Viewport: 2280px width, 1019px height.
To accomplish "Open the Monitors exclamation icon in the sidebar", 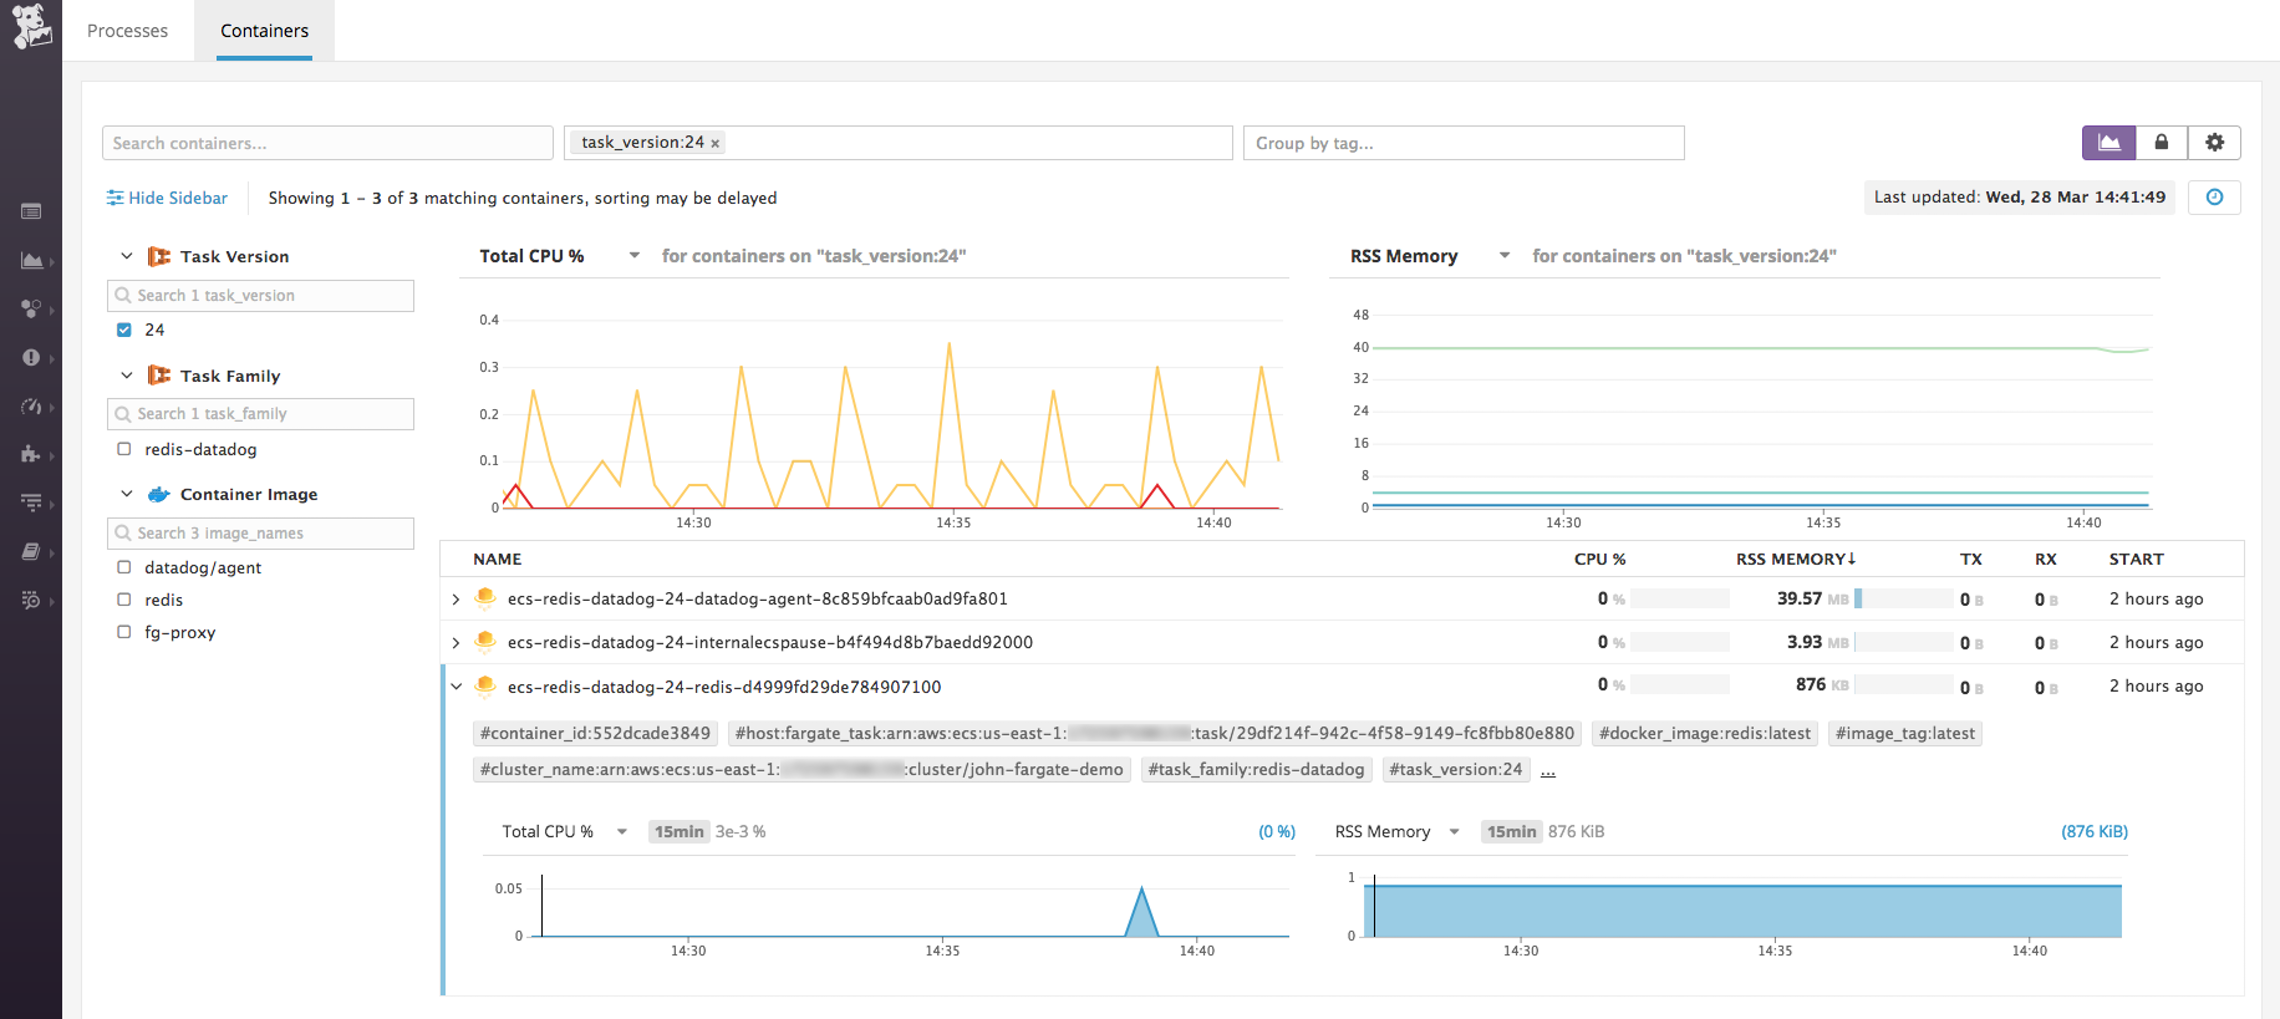I will [x=32, y=357].
